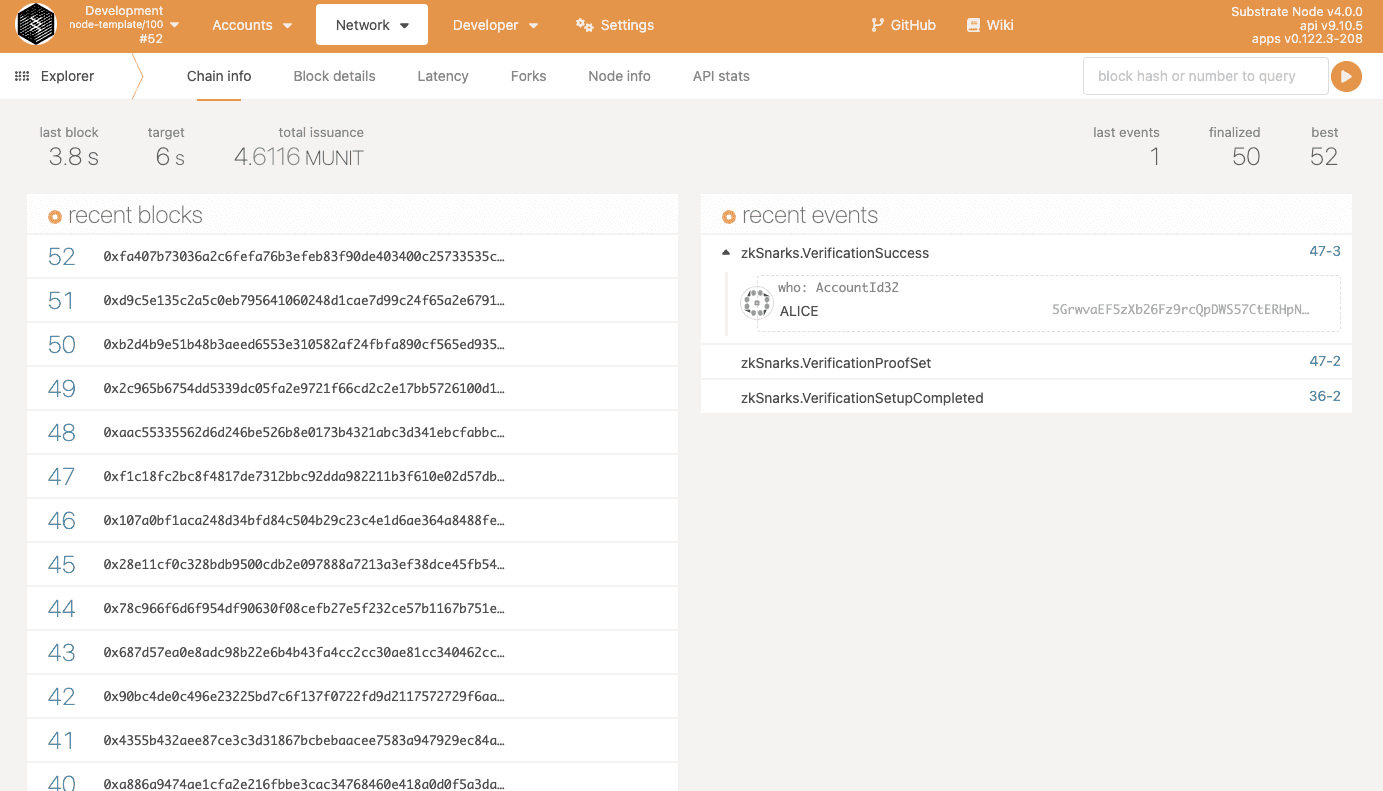Click the orange bullet beside recent blocks
Viewport: 1383px width, 791px height.
(54, 214)
